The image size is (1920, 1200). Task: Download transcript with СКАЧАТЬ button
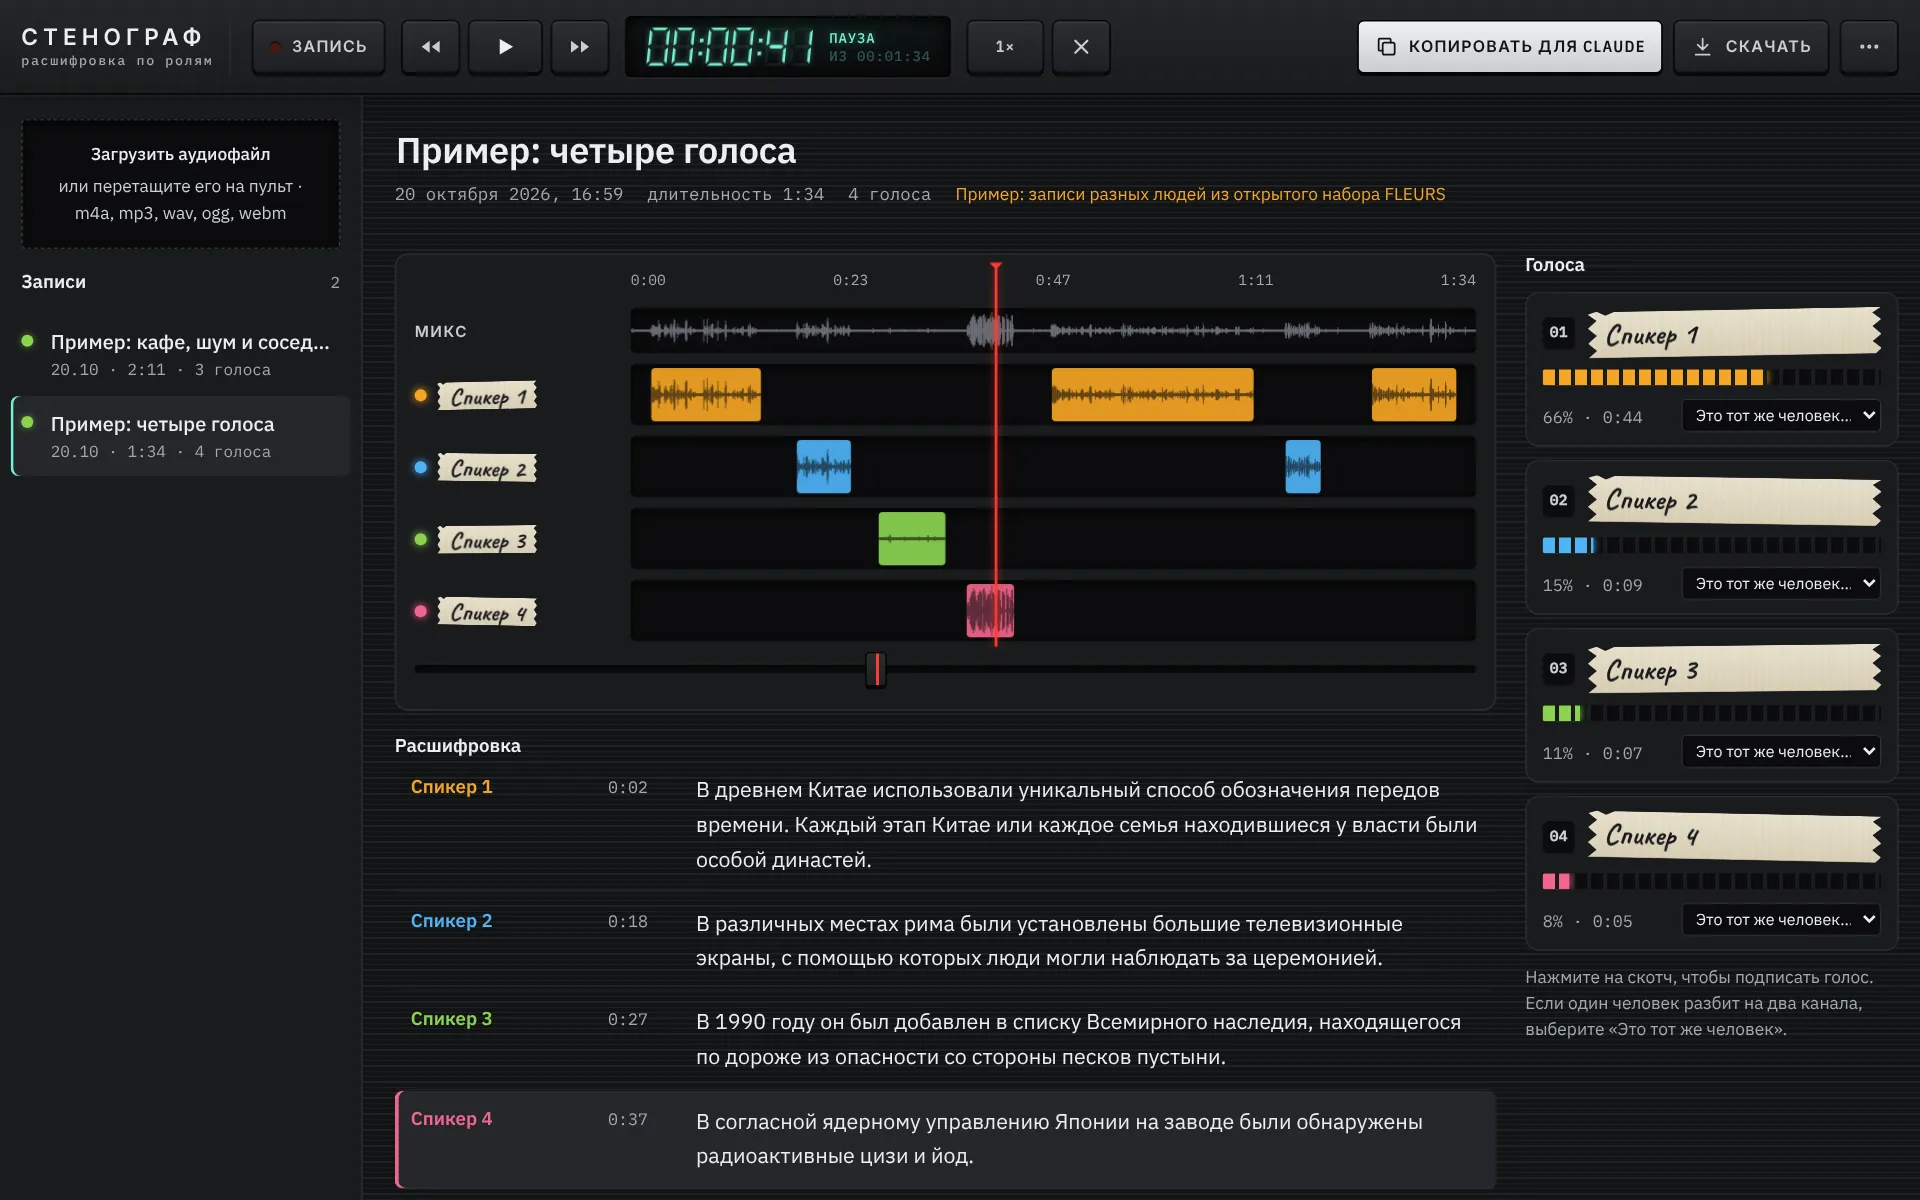click(1751, 47)
